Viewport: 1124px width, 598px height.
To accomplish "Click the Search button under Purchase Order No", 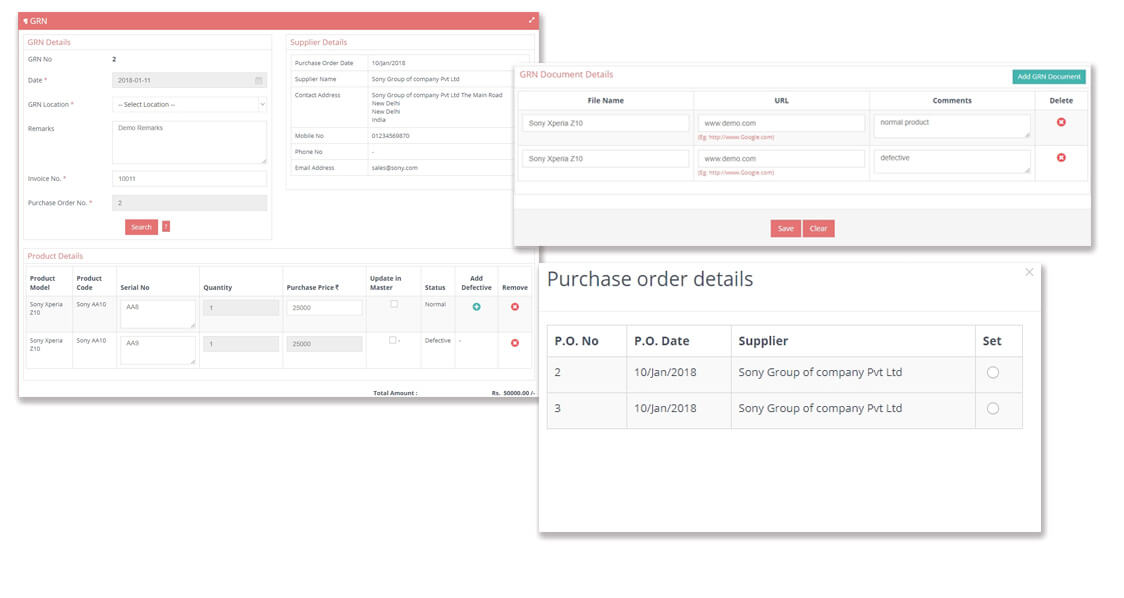I will tap(141, 226).
